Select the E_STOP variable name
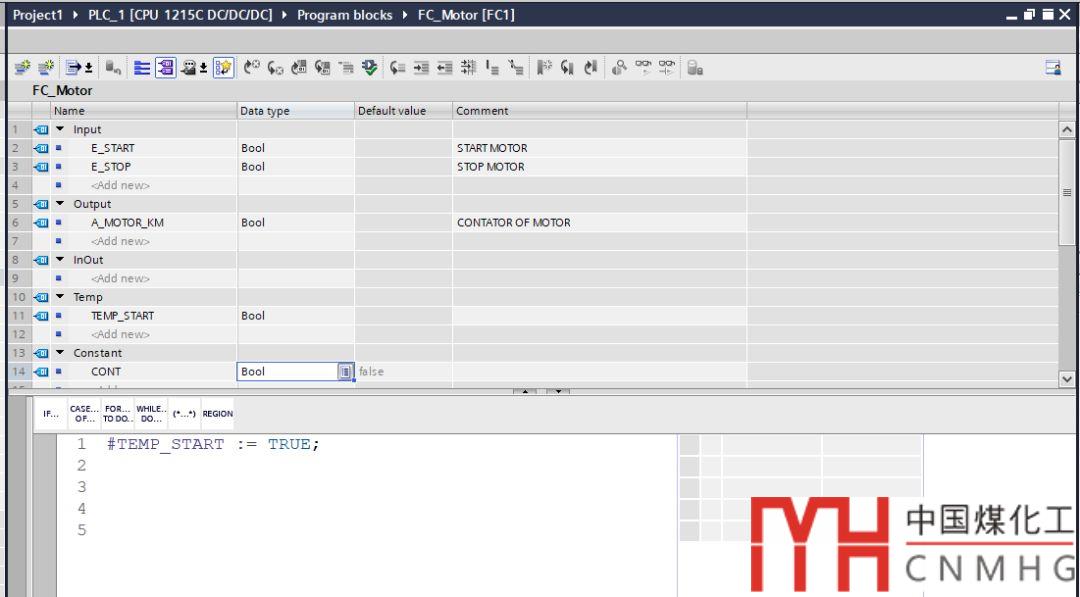 point(111,167)
